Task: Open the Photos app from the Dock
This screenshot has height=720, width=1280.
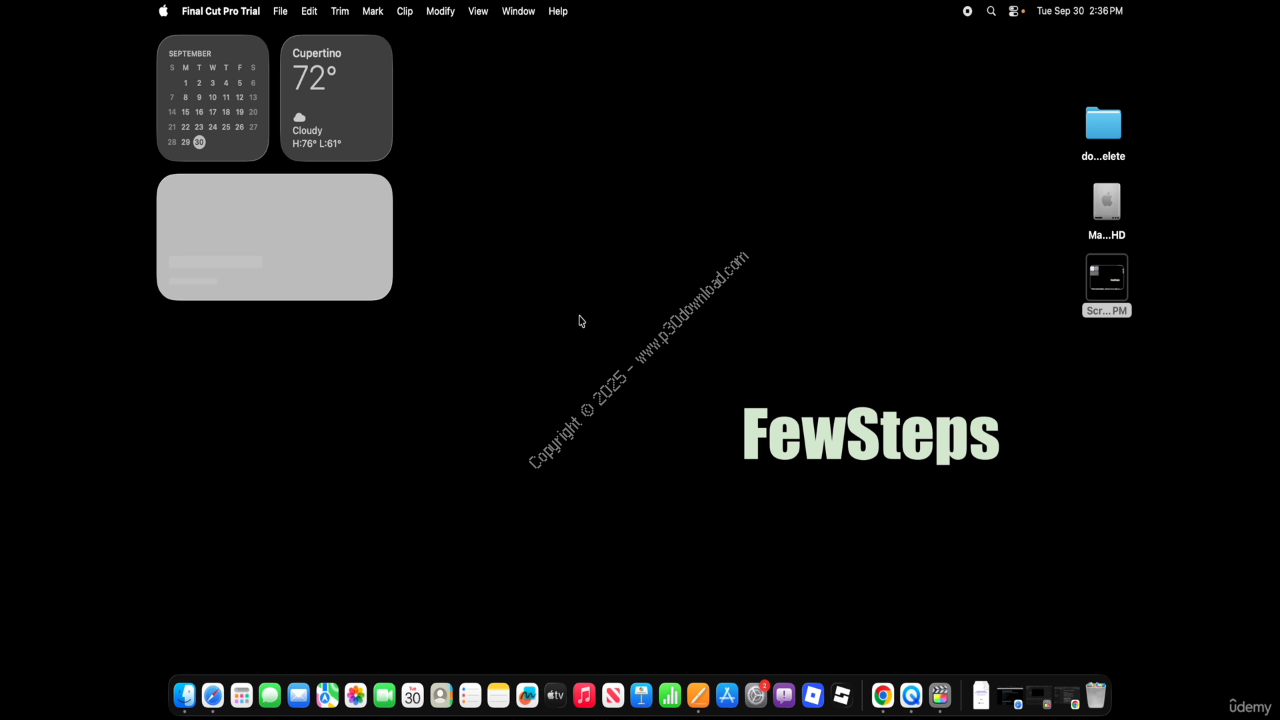Action: pos(356,695)
